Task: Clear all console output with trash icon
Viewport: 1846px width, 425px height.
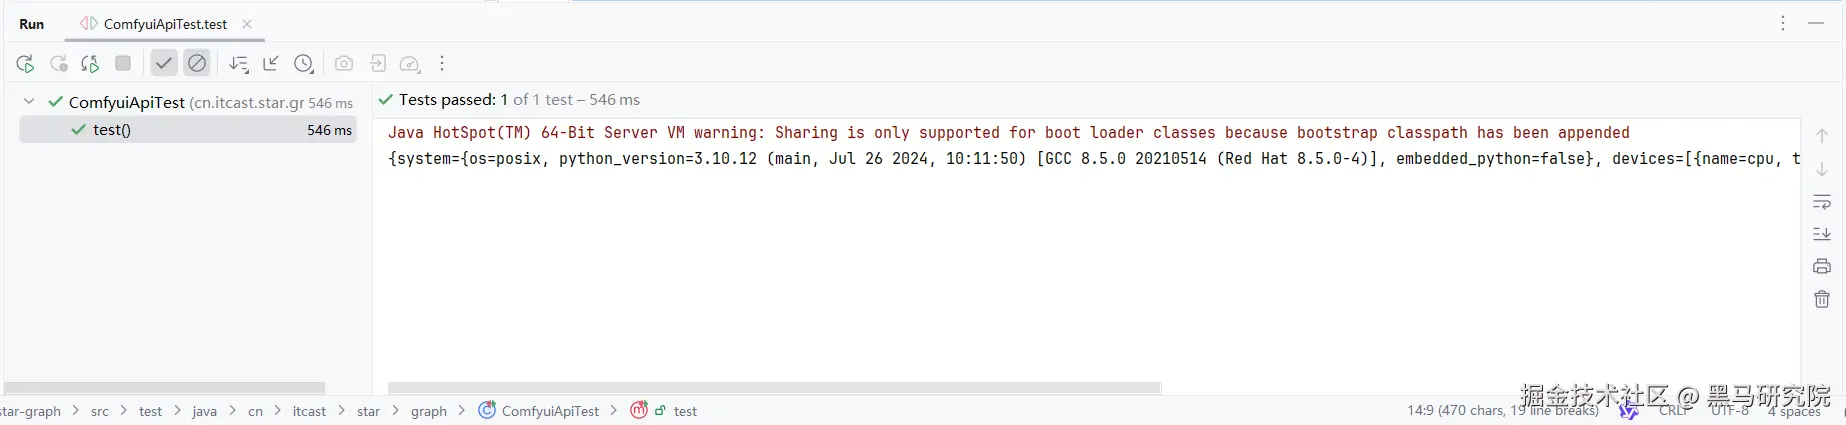Action: (1822, 299)
